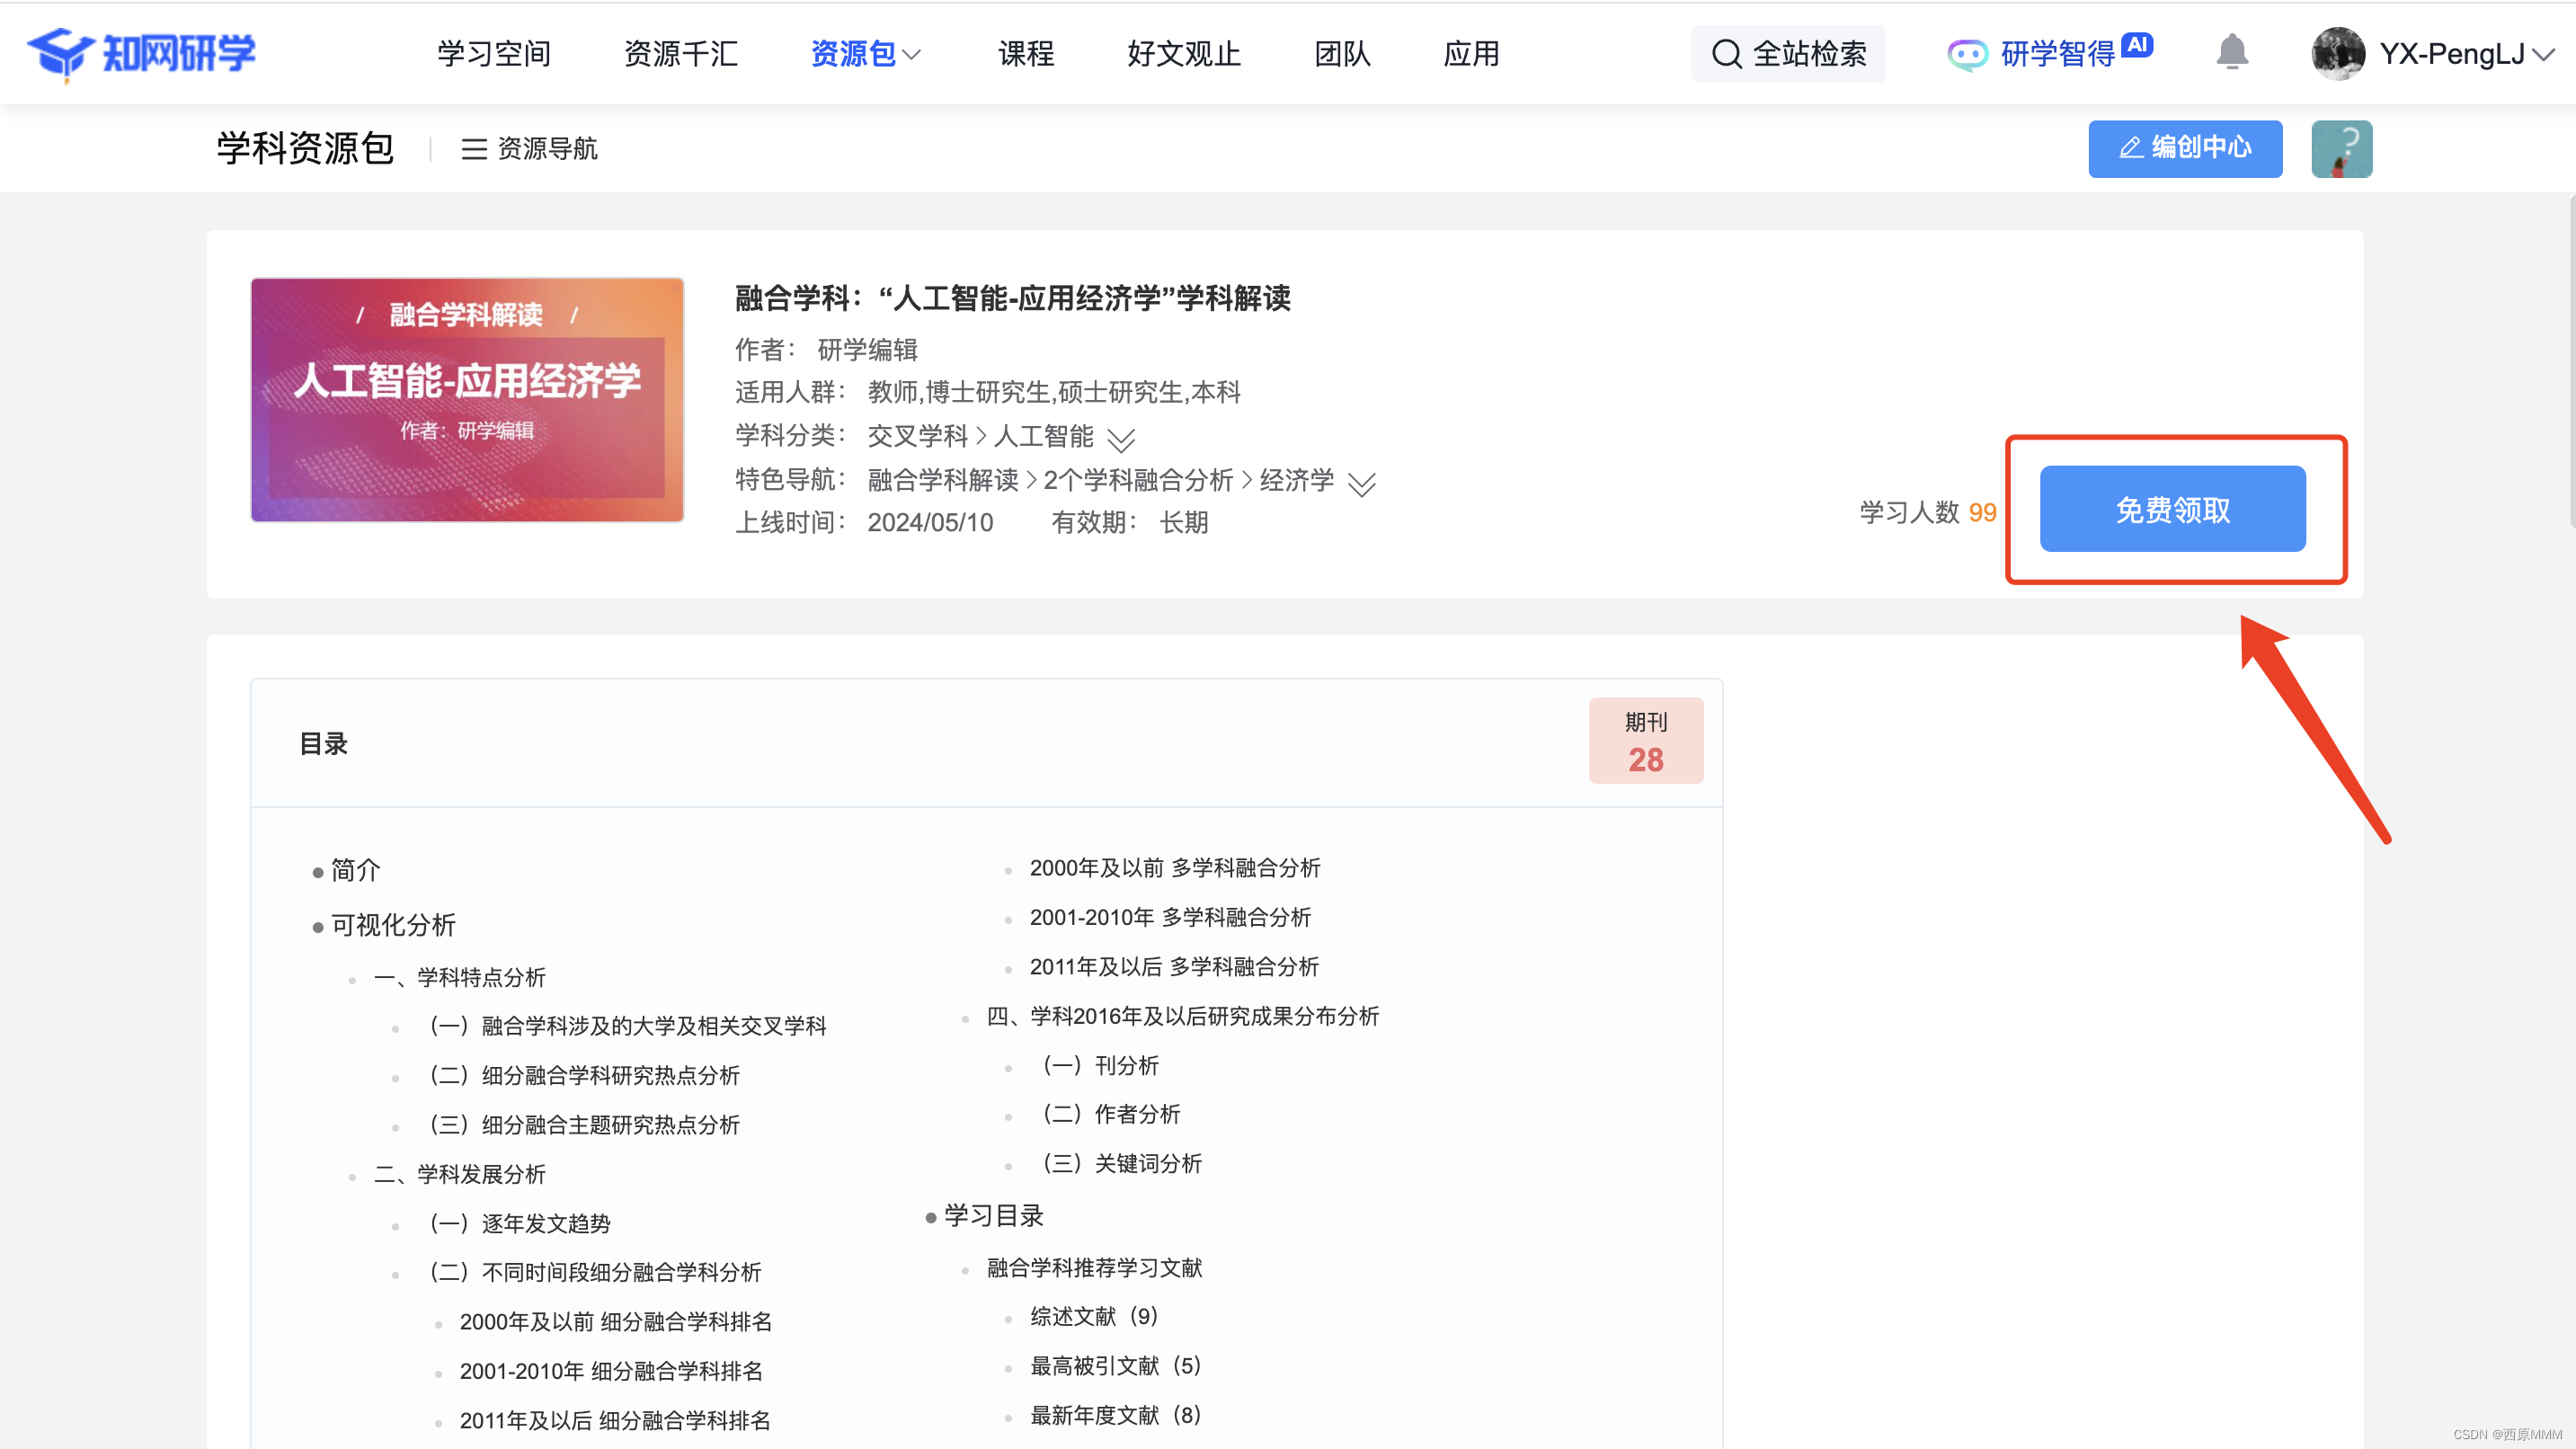The width and height of the screenshot is (2576, 1449).
Task: Open 资源导航 hamburger menu icon
Action: (473, 149)
